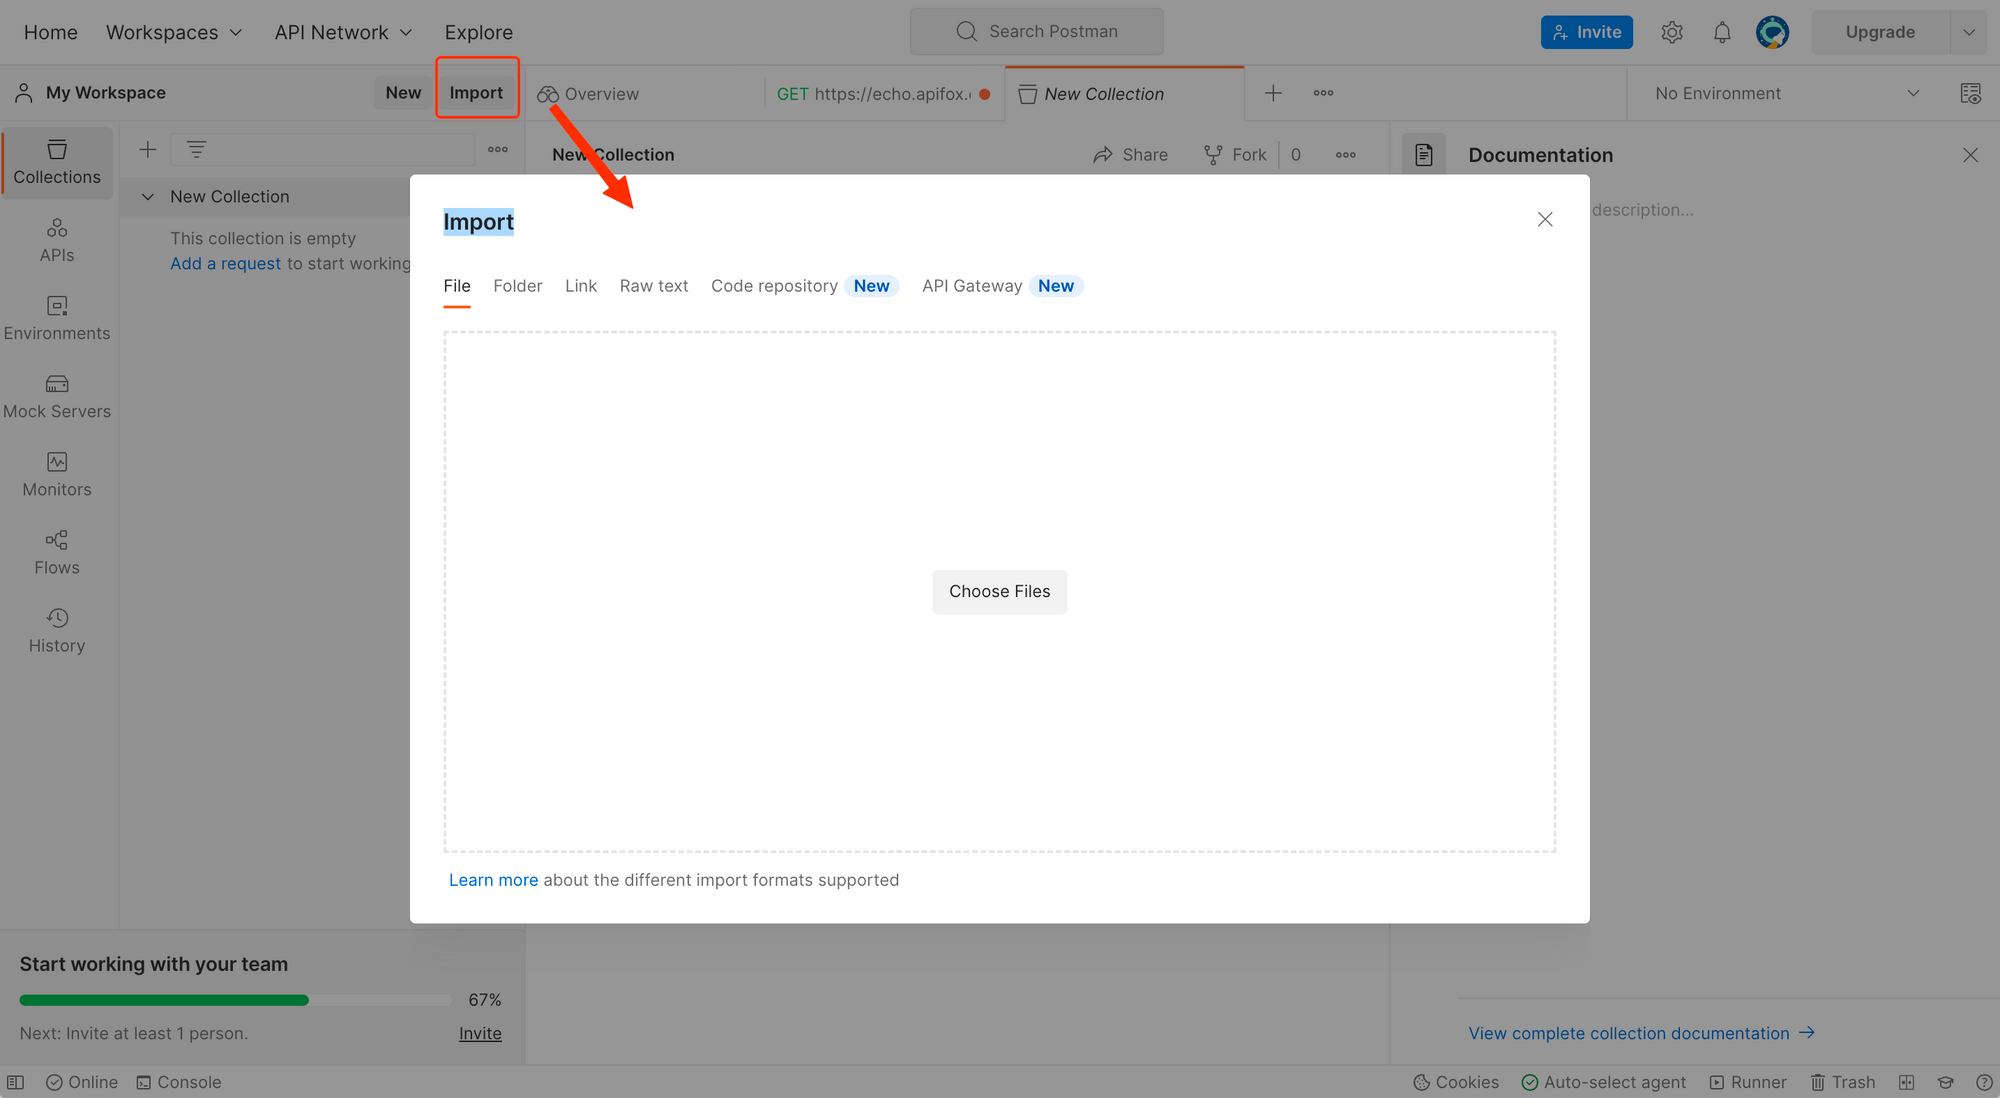
Task: Open the Bootcamp icon in status bar
Action: coord(1946,1082)
